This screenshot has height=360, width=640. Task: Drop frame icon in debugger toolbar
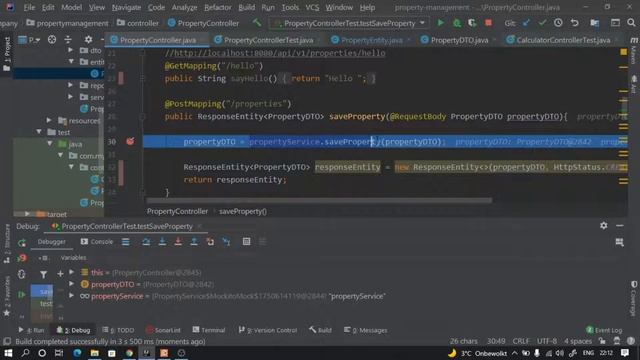[x=210, y=242]
